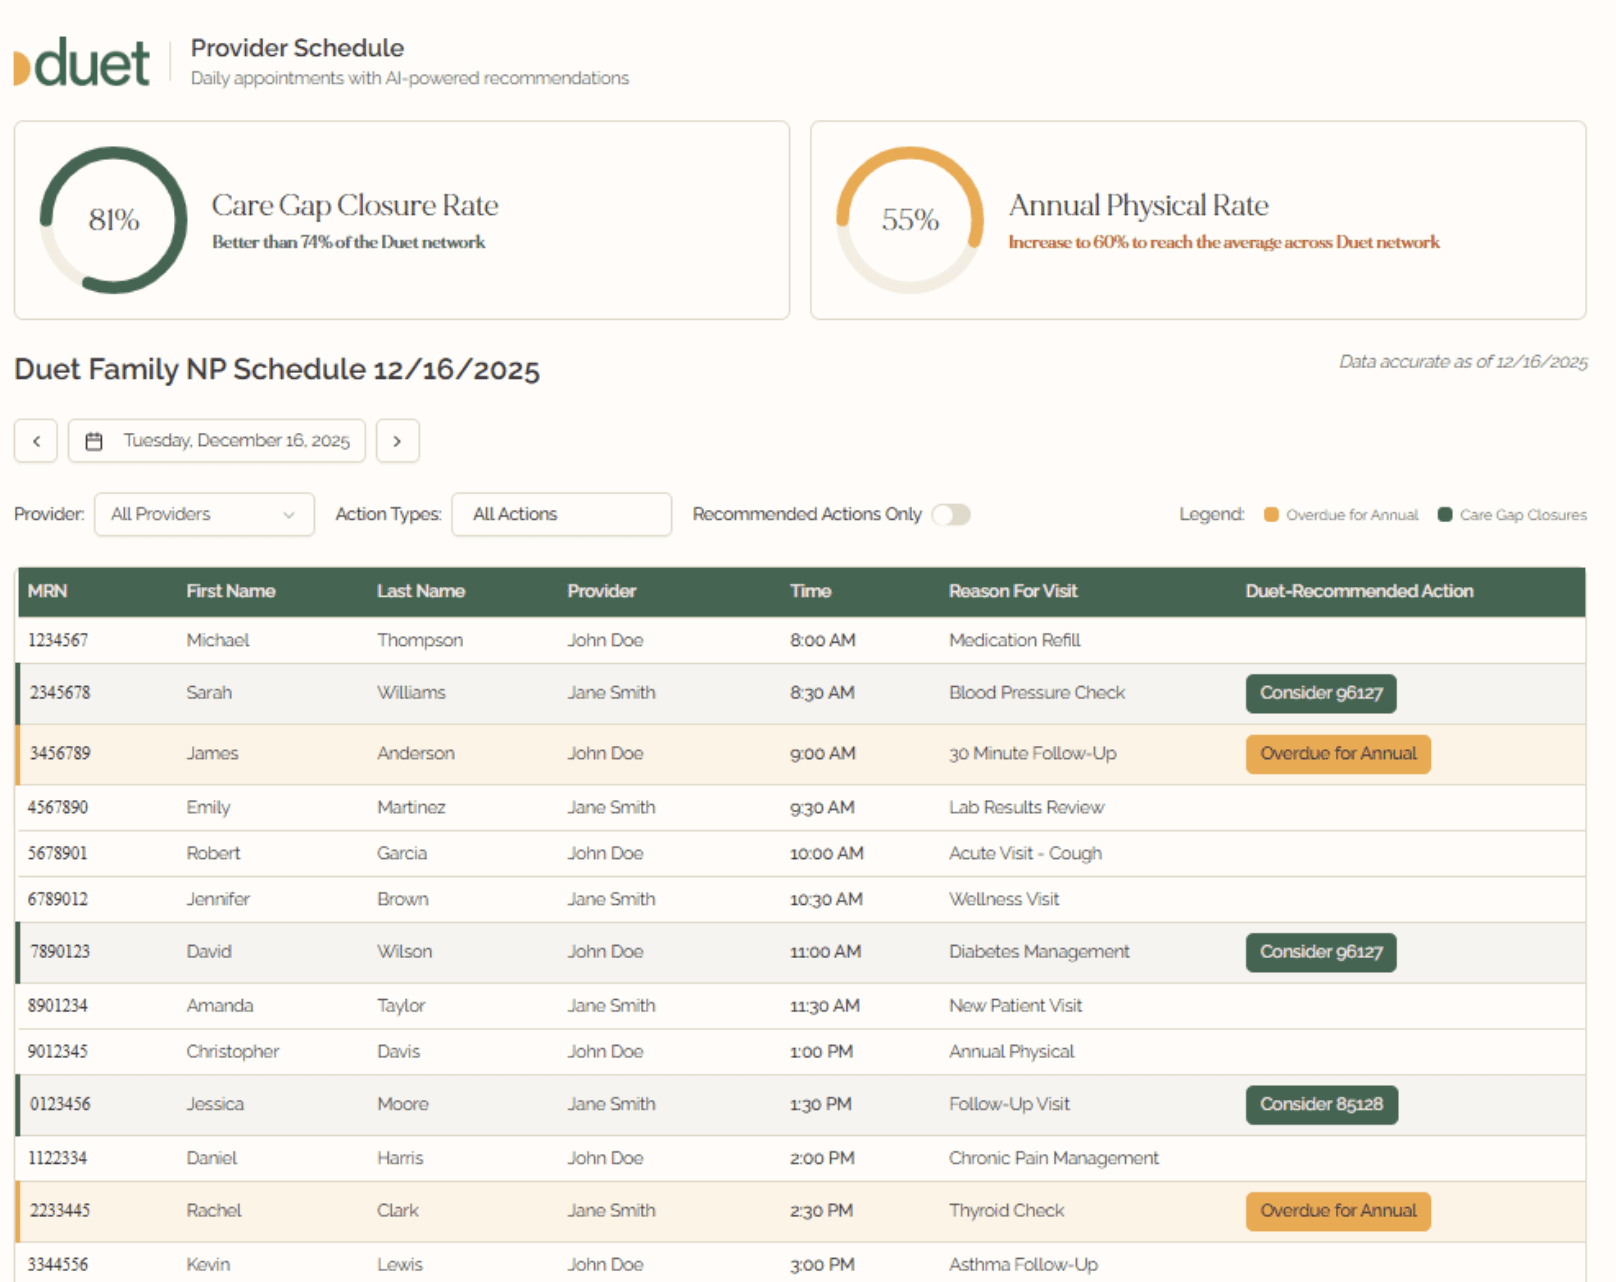Screen dimensions: 1616x1282
Task: Click MRN 0123456
Action: [59, 1105]
